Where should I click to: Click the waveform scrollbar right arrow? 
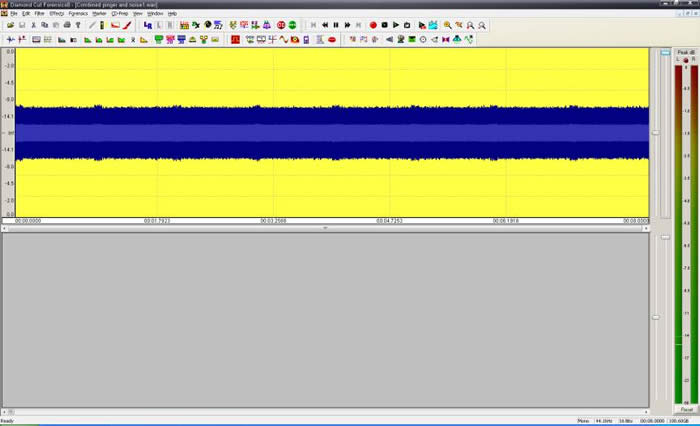pos(646,228)
